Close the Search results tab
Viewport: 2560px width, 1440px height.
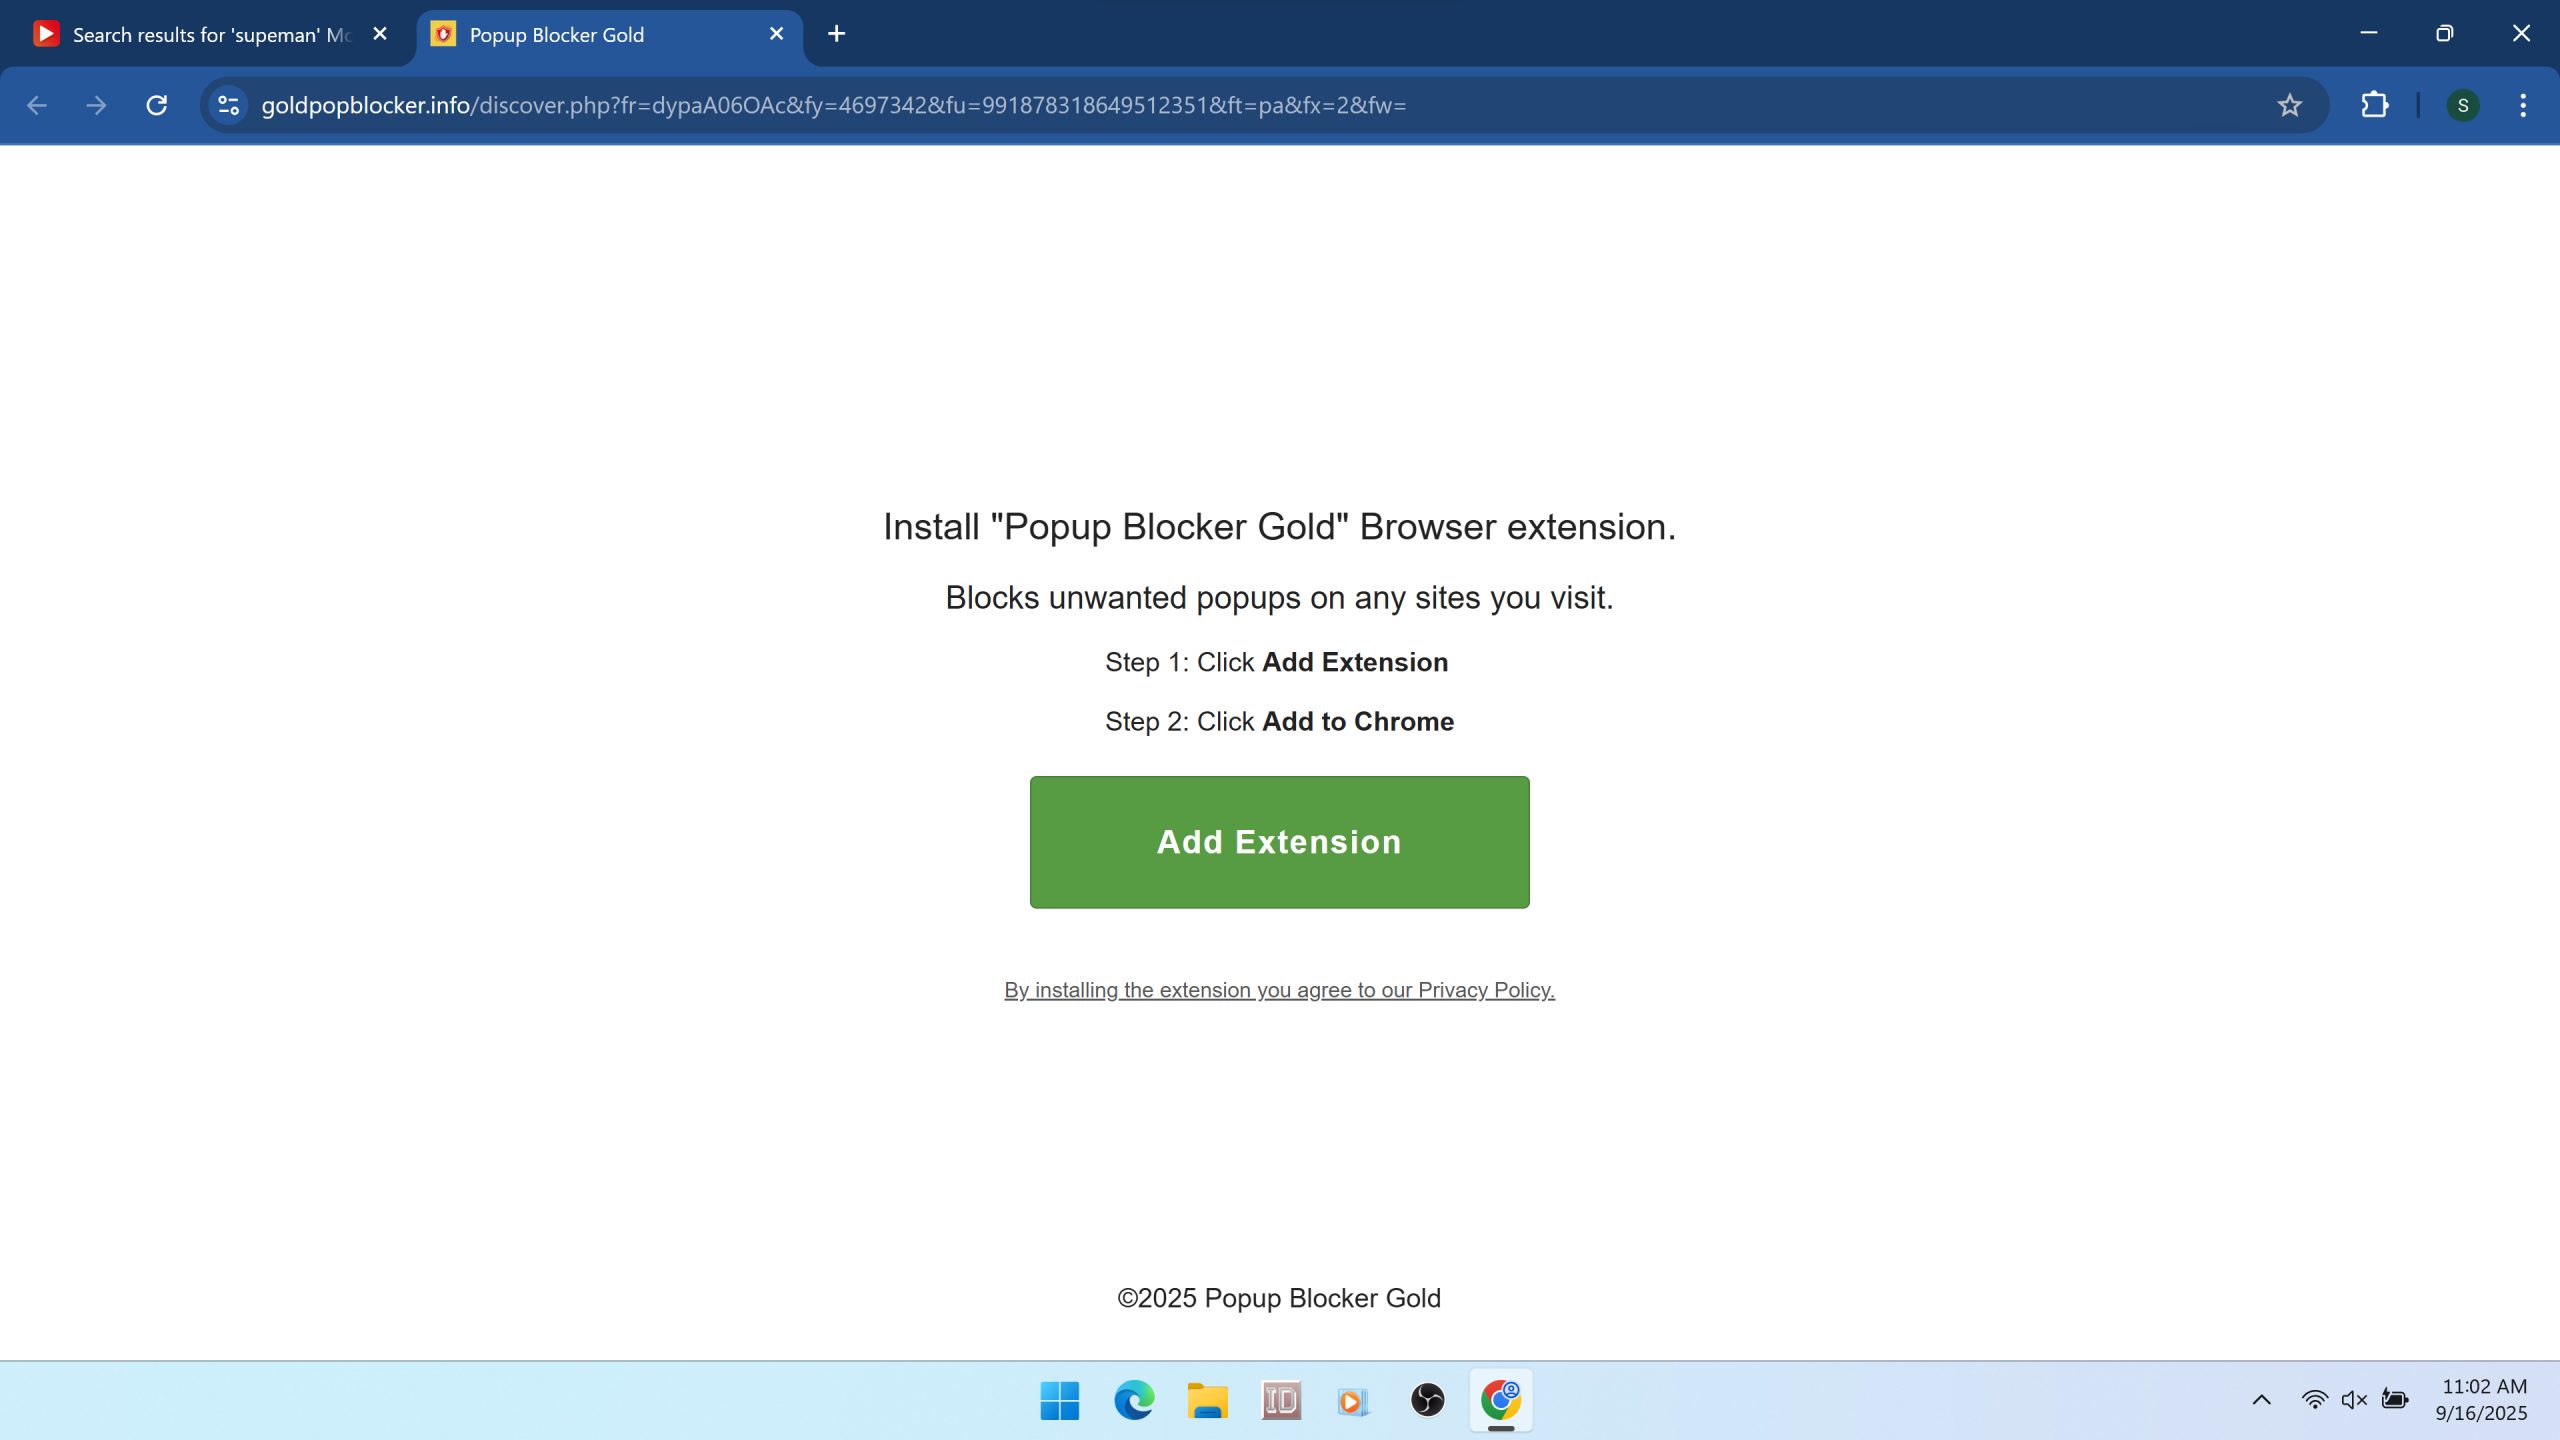click(x=380, y=34)
